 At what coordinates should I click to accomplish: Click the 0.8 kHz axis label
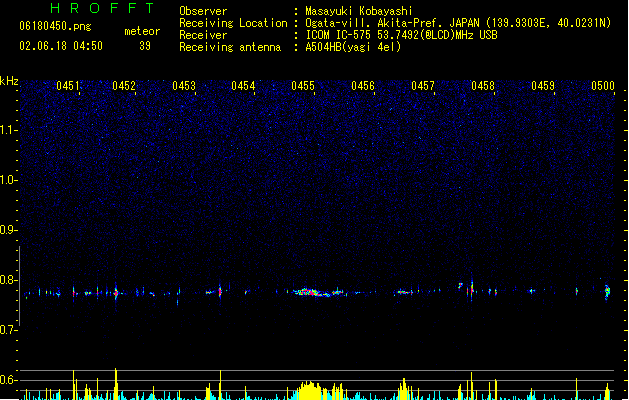(9, 280)
